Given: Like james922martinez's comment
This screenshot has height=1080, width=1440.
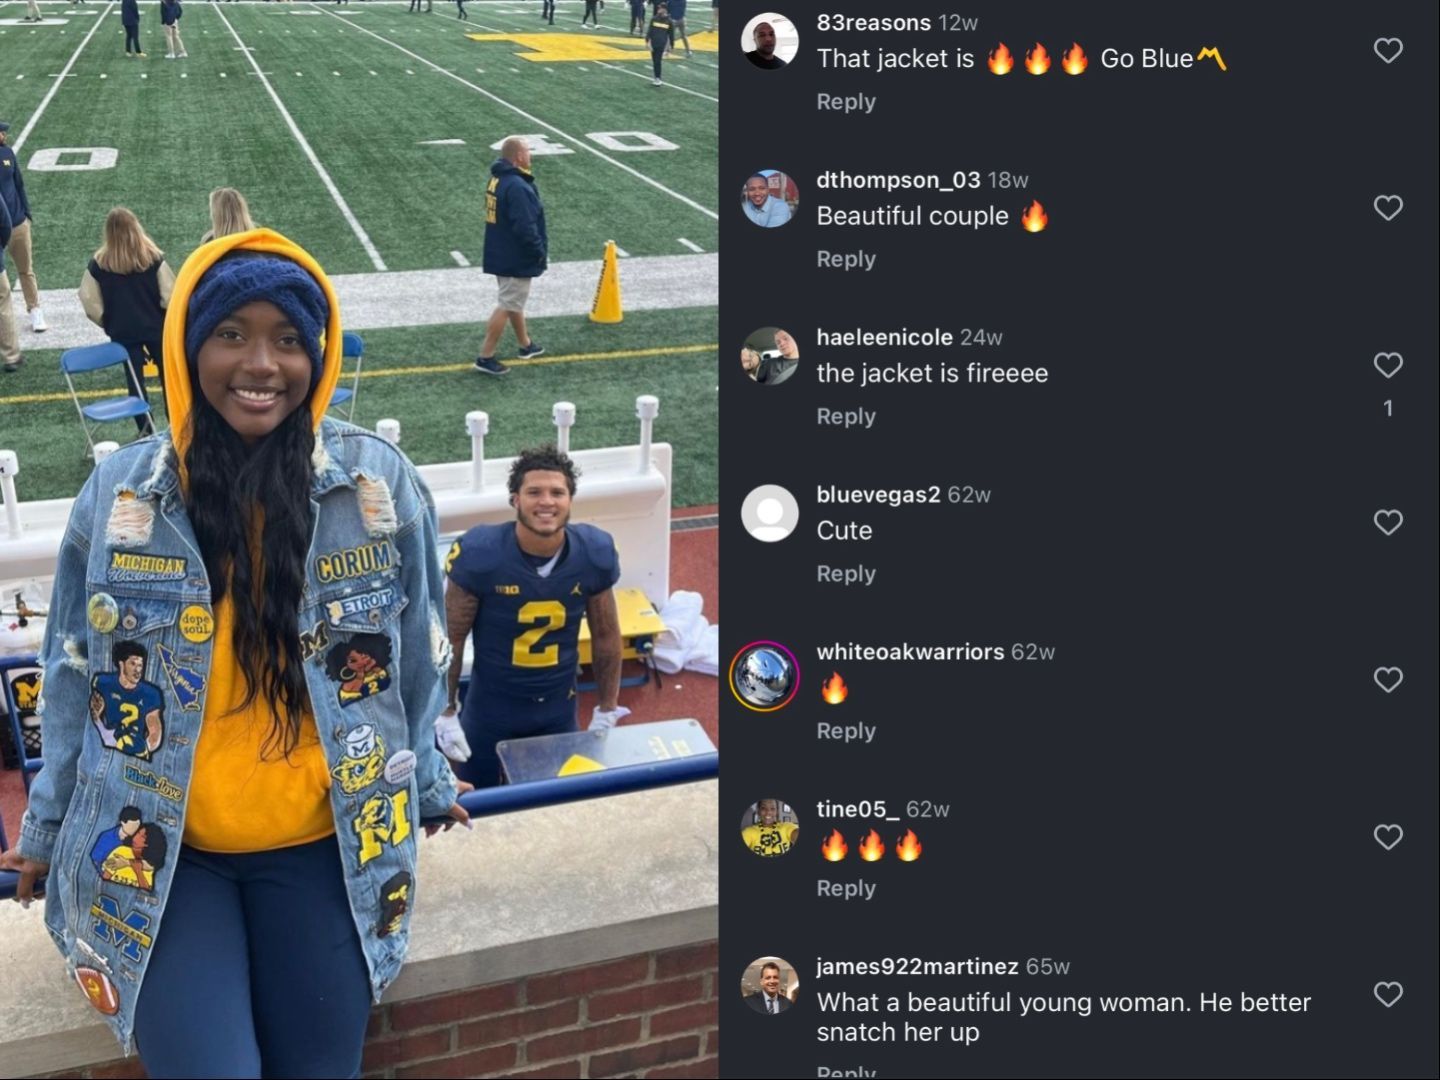Looking at the screenshot, I should pos(1388,994).
